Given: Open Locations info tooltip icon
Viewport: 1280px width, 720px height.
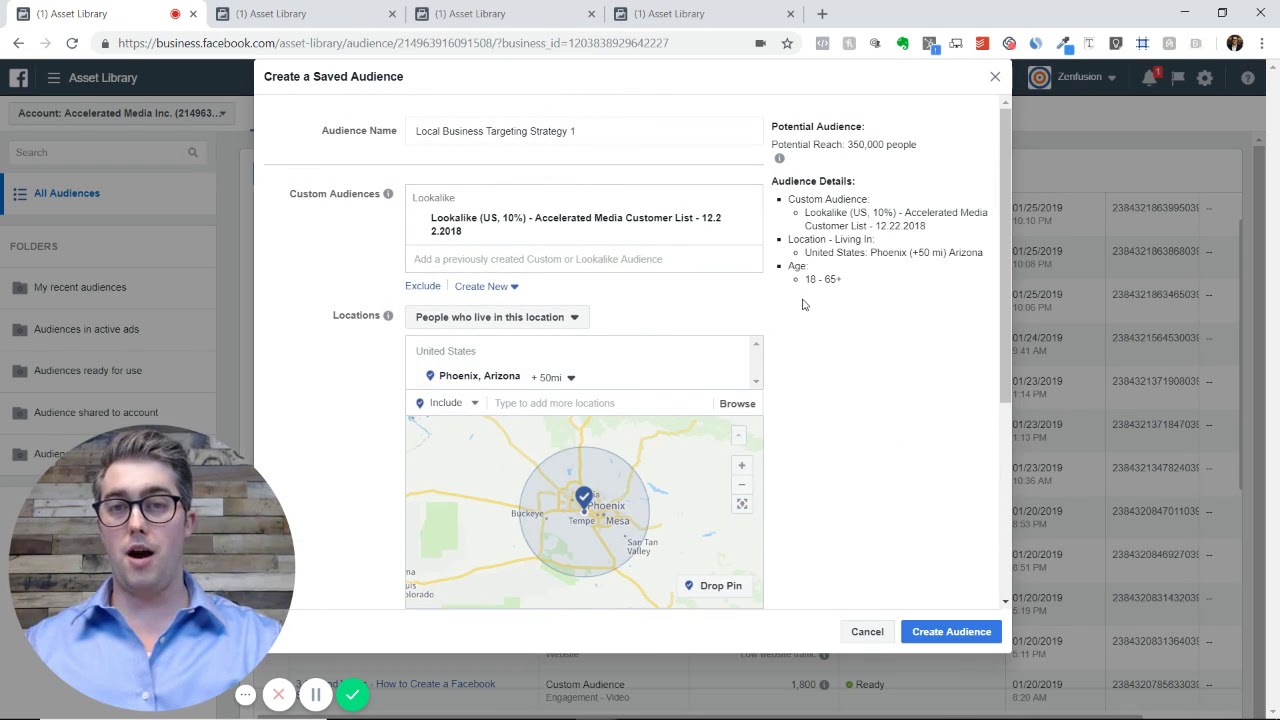Looking at the screenshot, I should (388, 316).
